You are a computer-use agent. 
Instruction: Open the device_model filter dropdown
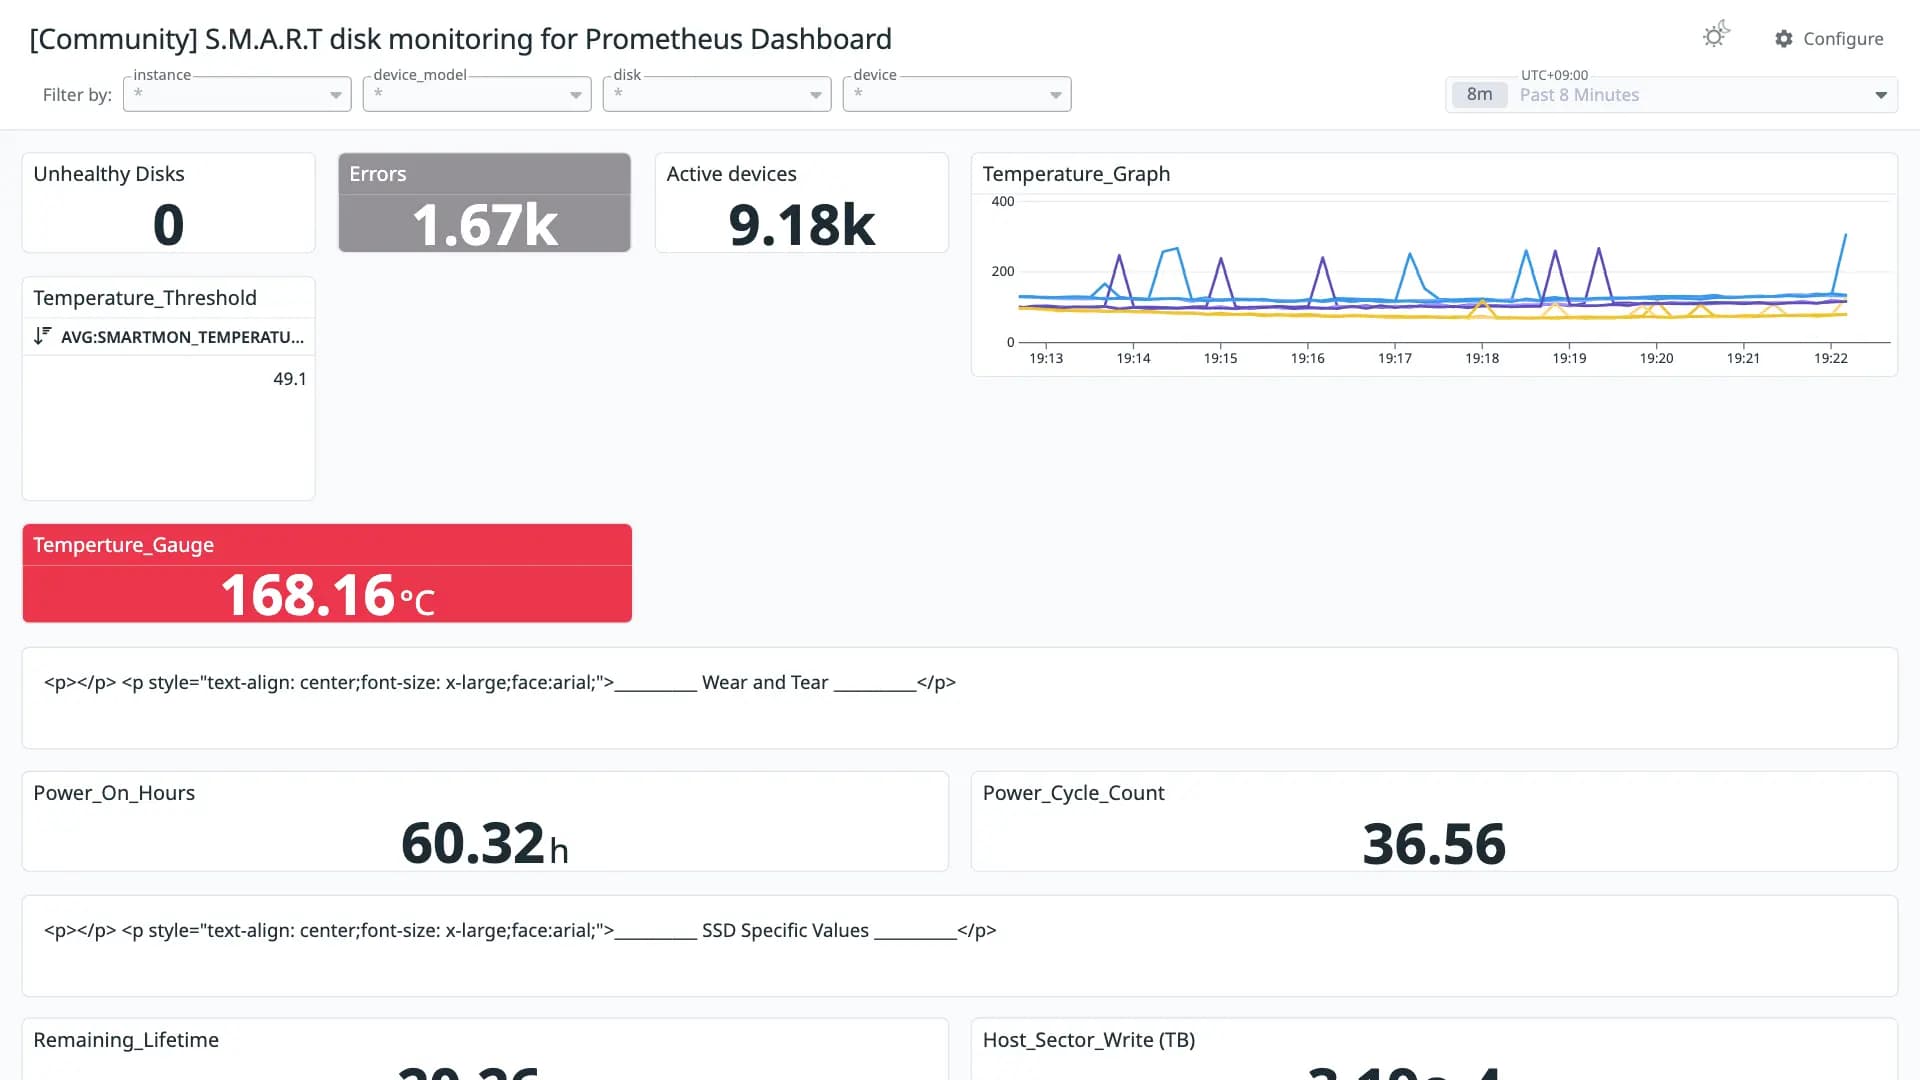(x=477, y=94)
